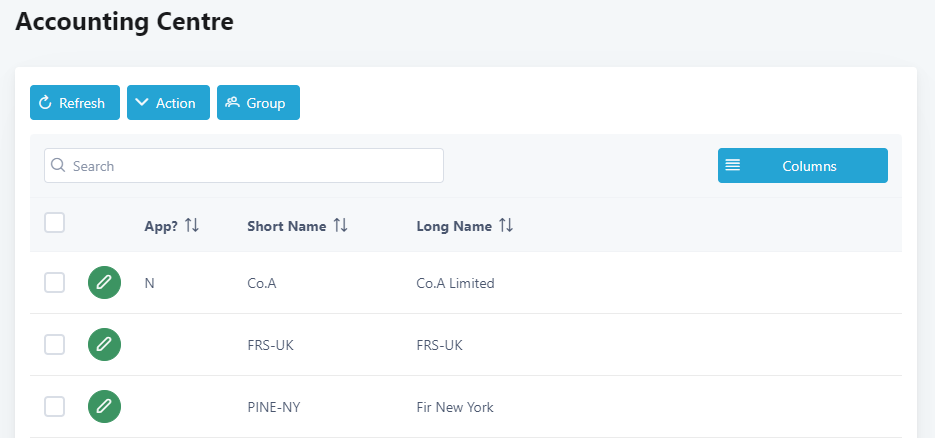The width and height of the screenshot is (935, 438).
Task: Click the magnifier icon in search box
Action: click(x=58, y=166)
